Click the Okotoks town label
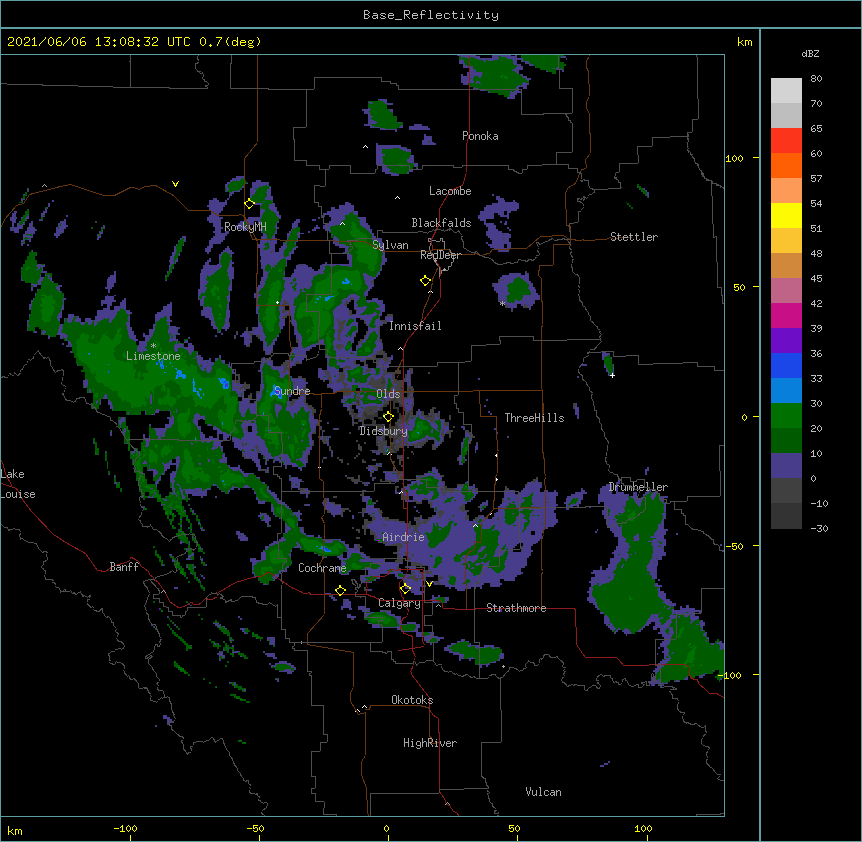 pyautogui.click(x=412, y=700)
